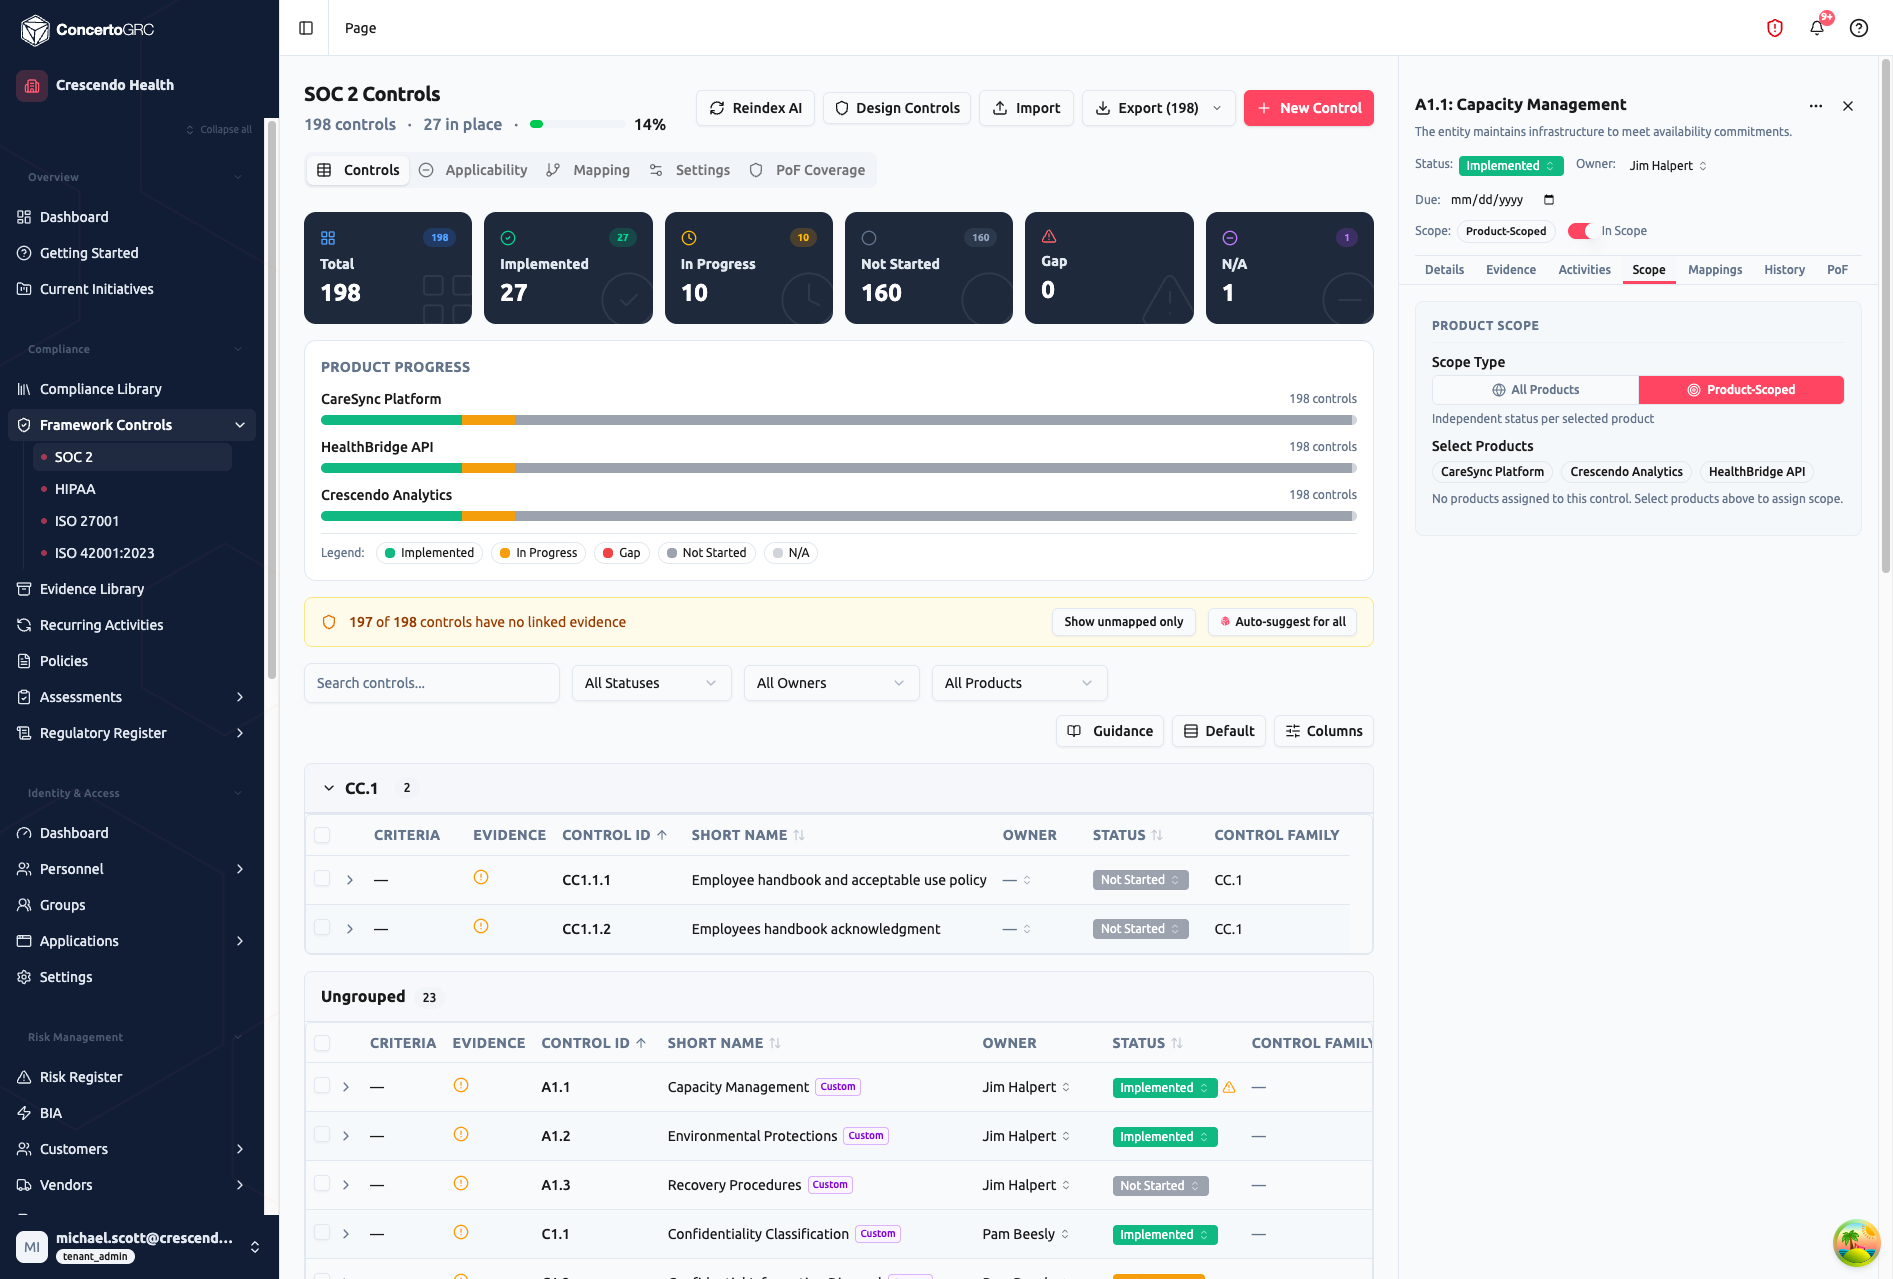
Task: Open the tropical island chat widget
Action: click(x=1856, y=1243)
